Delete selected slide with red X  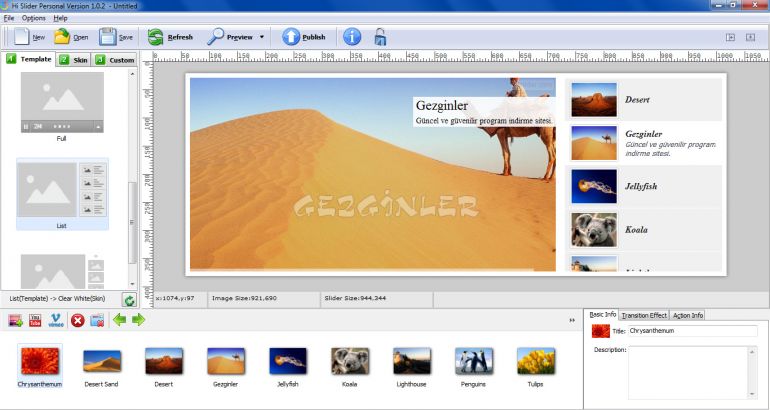click(77, 321)
